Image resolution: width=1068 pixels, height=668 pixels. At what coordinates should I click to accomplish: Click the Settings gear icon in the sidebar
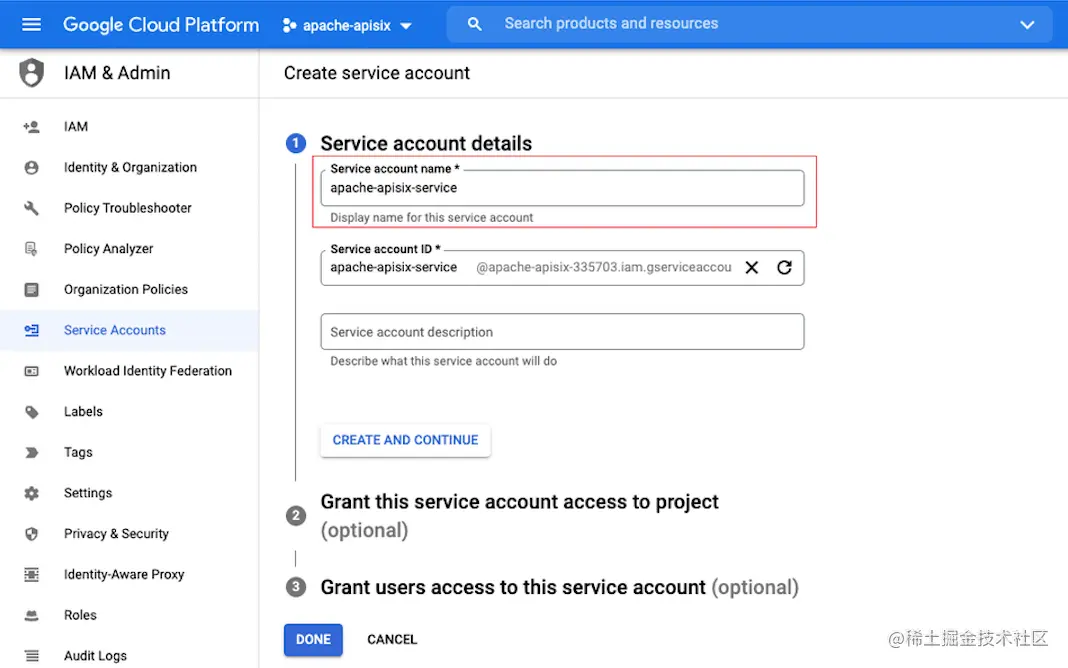(31, 493)
